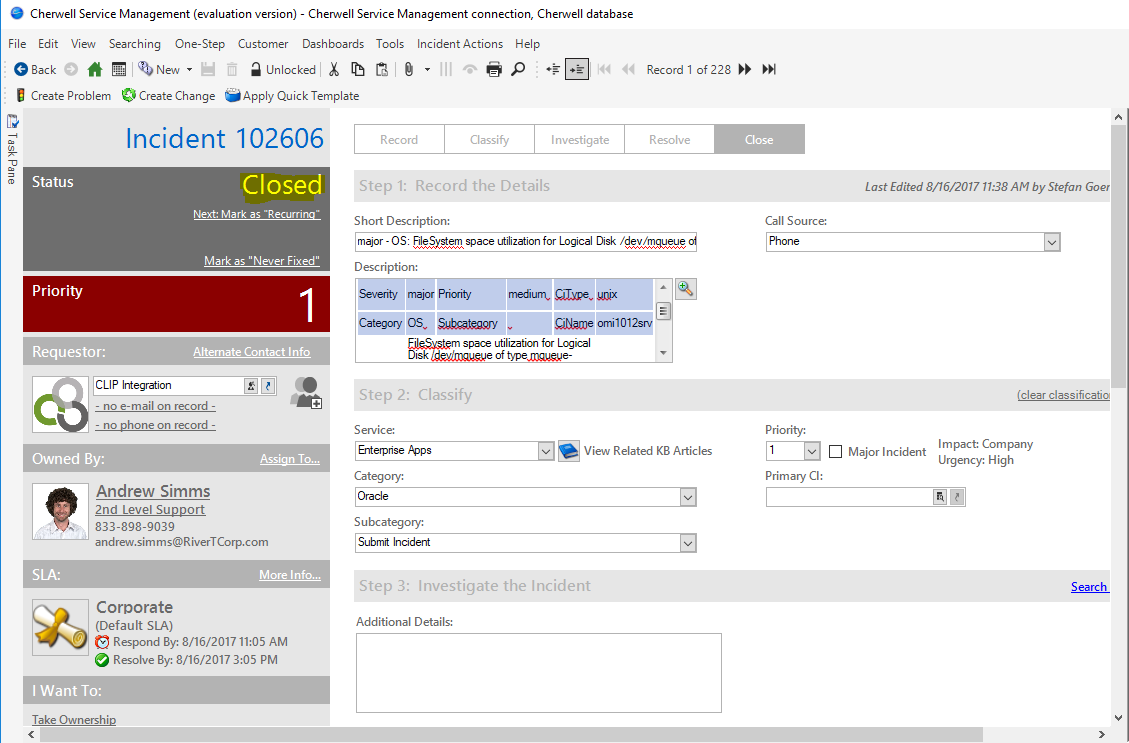Click Mark as "Never Fixed" link
The height and width of the screenshot is (743, 1129).
pos(261,261)
